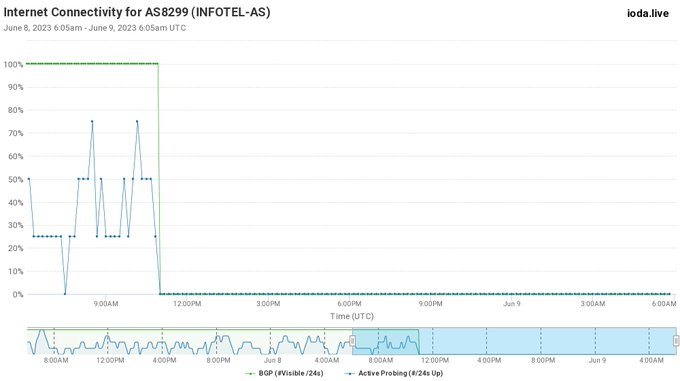Click the 20% y-axis label
This screenshot has width=680, height=381.
tap(15, 248)
